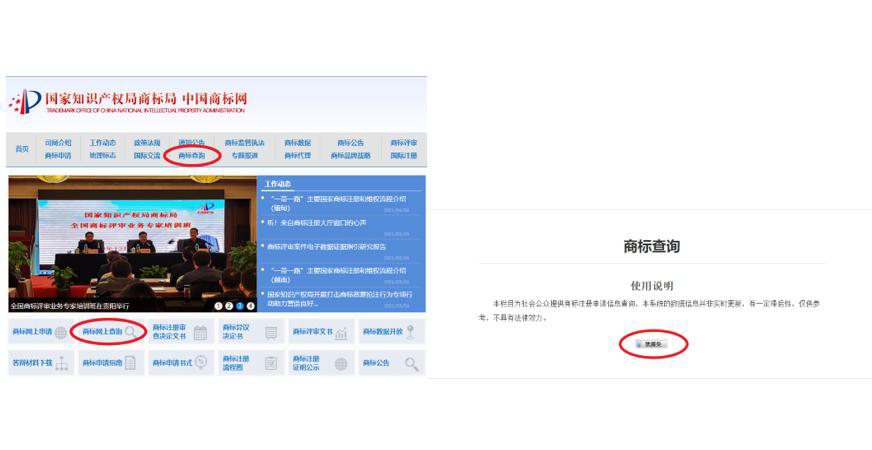
Task: Show carousel slide 4 via its dot
Action: [x=250, y=306]
